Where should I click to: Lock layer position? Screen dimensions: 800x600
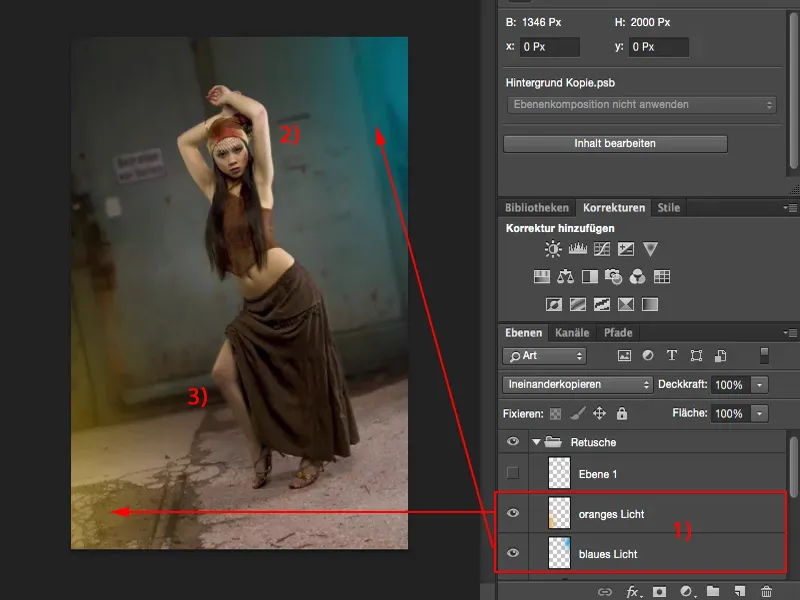point(599,413)
